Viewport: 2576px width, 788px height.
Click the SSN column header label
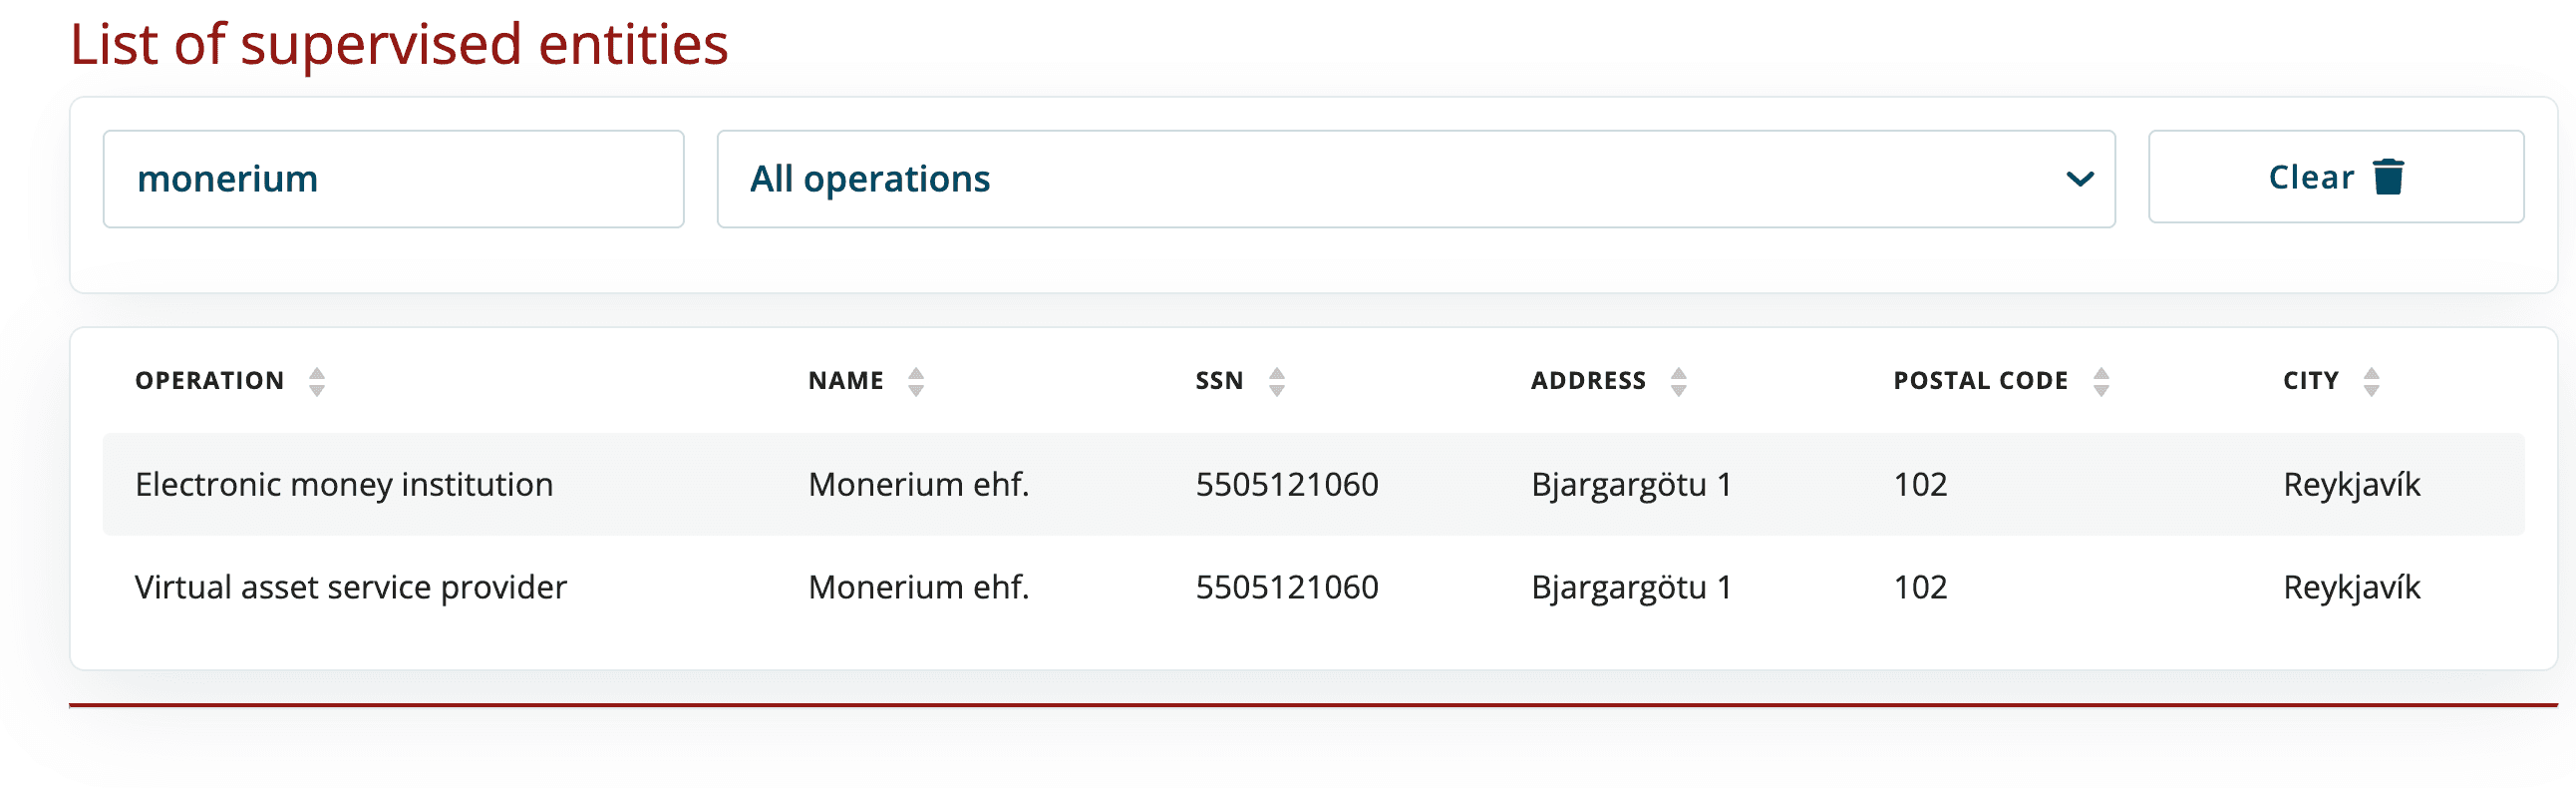1219,381
